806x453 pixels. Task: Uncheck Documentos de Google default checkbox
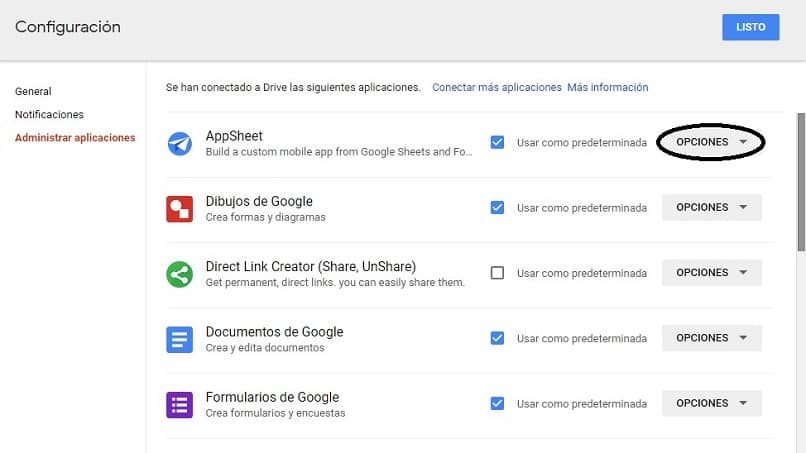(497, 338)
